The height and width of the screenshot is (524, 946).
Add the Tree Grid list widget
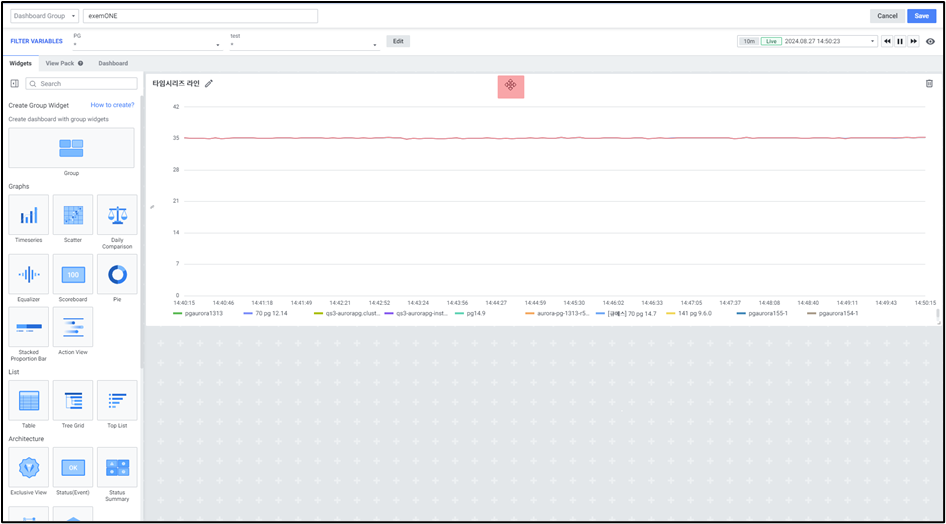point(72,401)
